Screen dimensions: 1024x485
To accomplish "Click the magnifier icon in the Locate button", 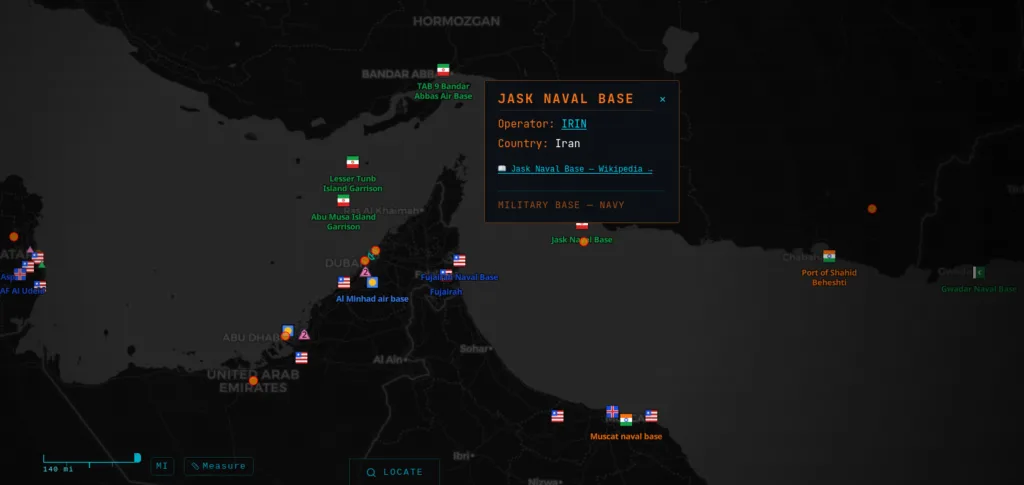I will pyautogui.click(x=371, y=473).
